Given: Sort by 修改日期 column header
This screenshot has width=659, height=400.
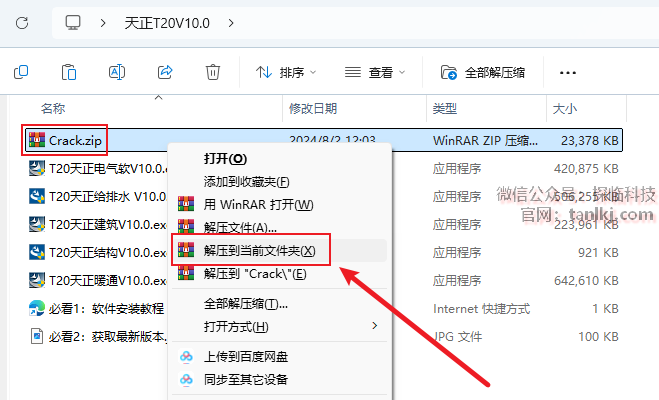Looking at the screenshot, I should tap(313, 109).
